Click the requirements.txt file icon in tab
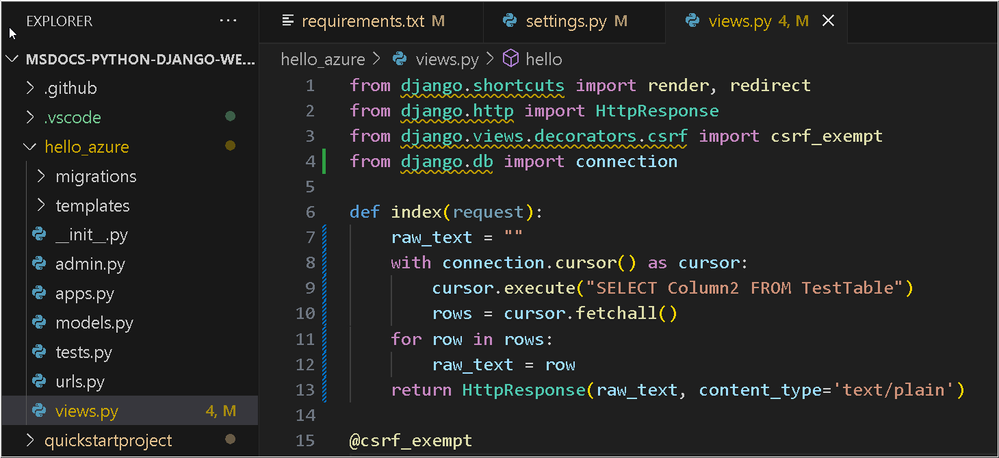 289,20
